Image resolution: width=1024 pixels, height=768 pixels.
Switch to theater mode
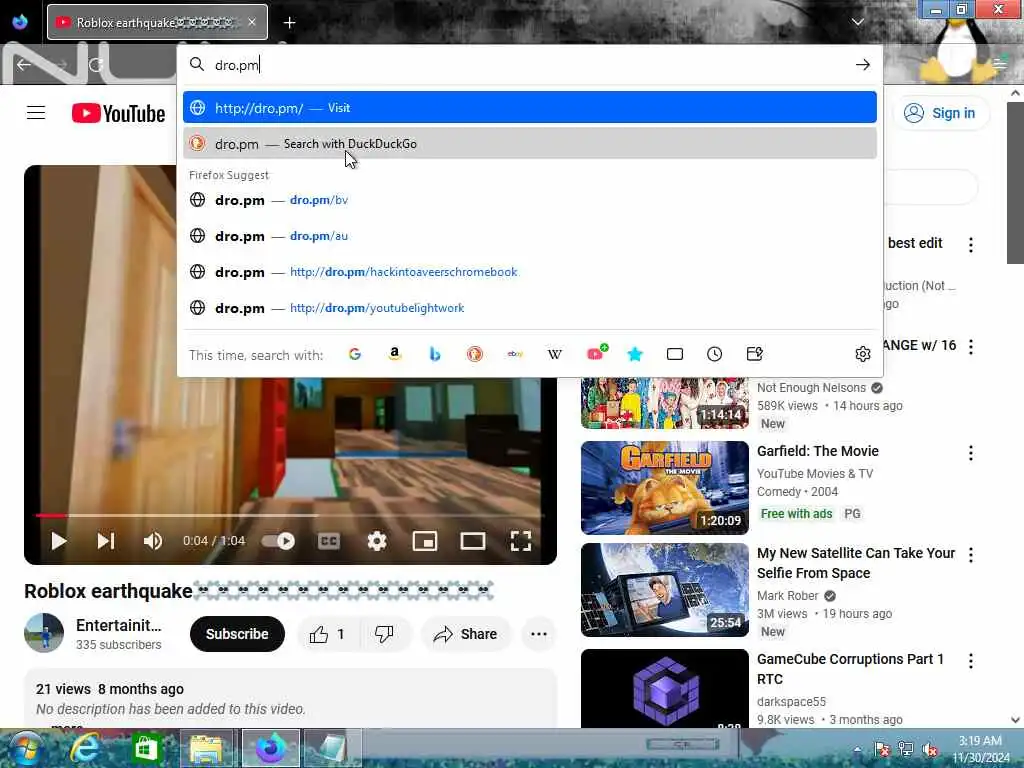pos(473,541)
